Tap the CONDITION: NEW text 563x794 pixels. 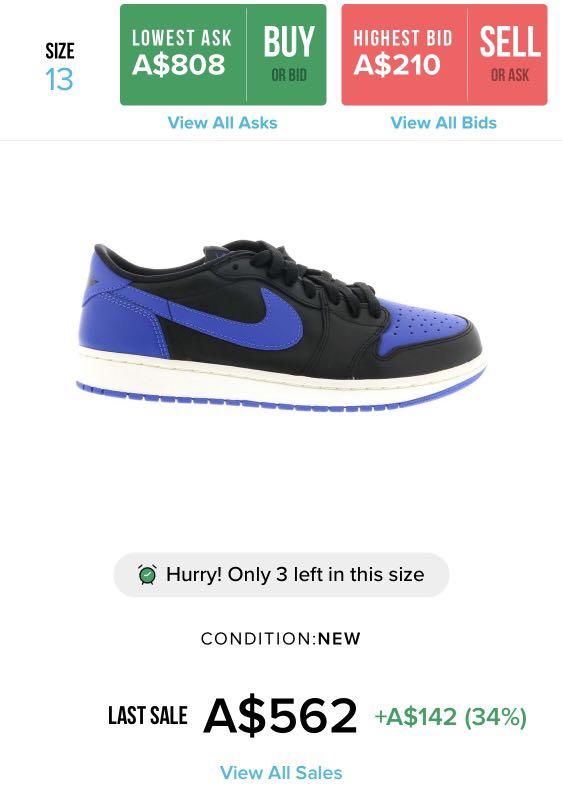pos(281,639)
